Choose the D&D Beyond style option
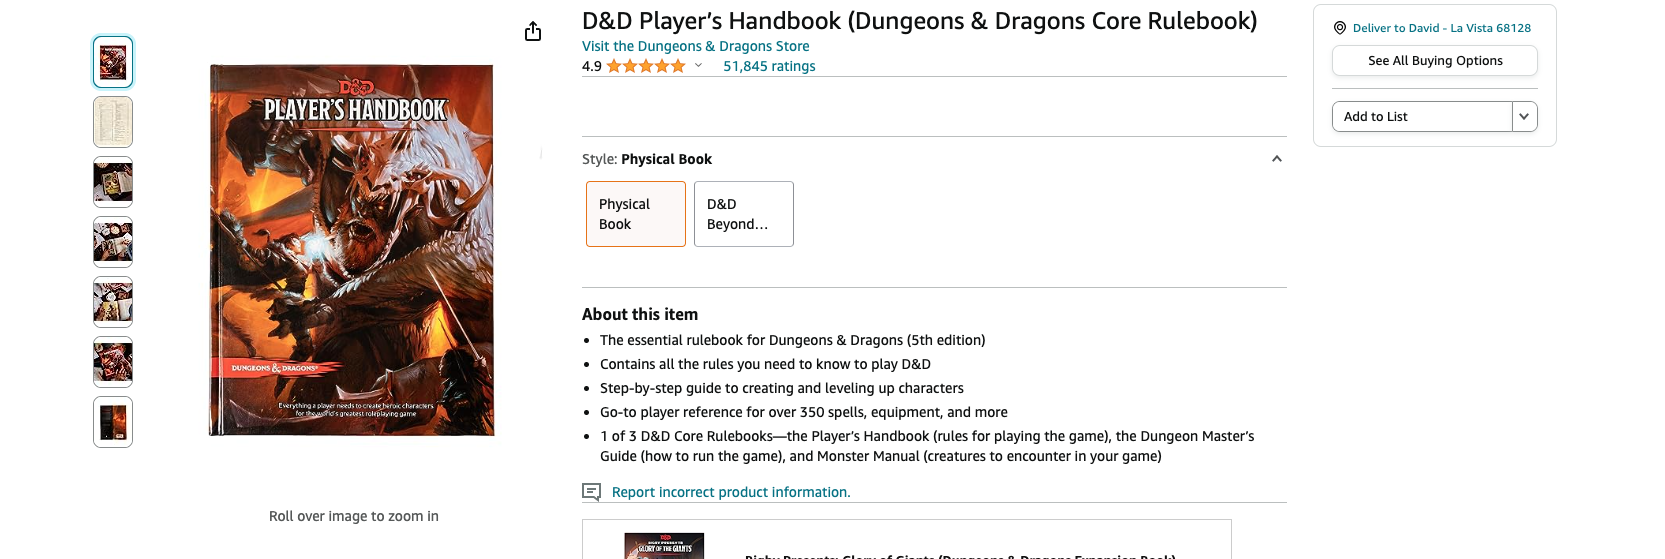This screenshot has height=559, width=1665. (x=743, y=214)
